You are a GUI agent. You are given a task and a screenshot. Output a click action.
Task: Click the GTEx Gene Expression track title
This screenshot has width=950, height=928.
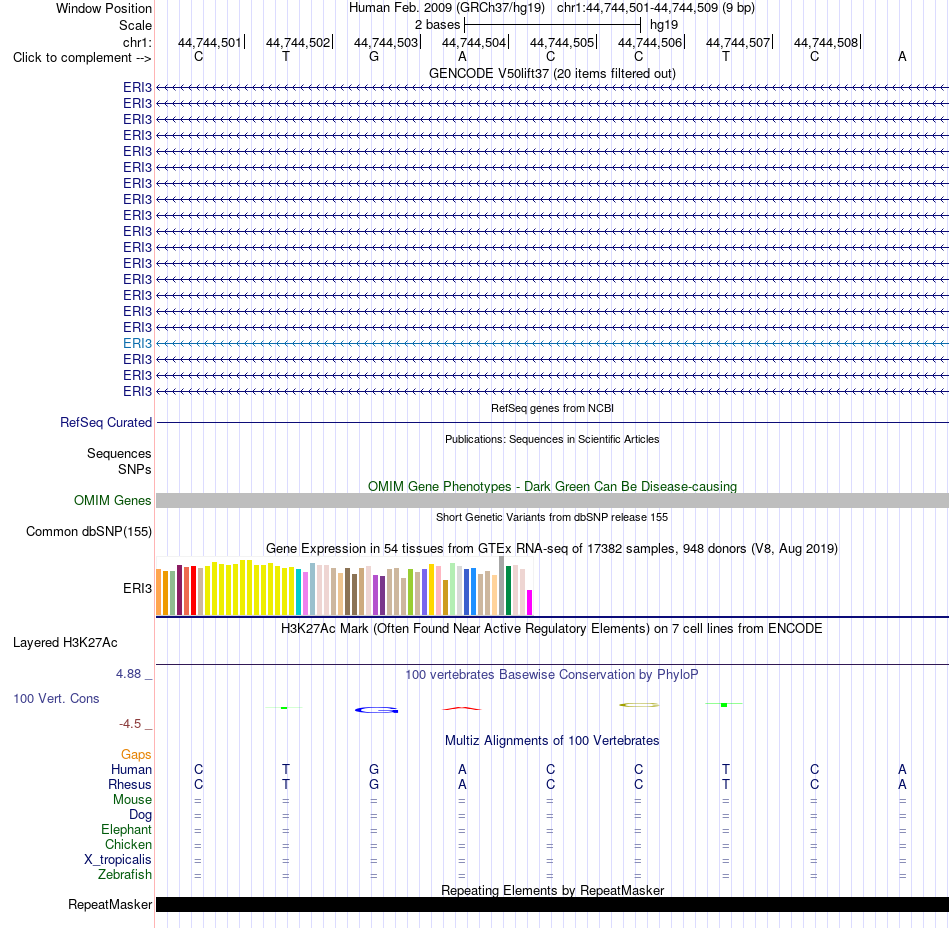coord(552,549)
